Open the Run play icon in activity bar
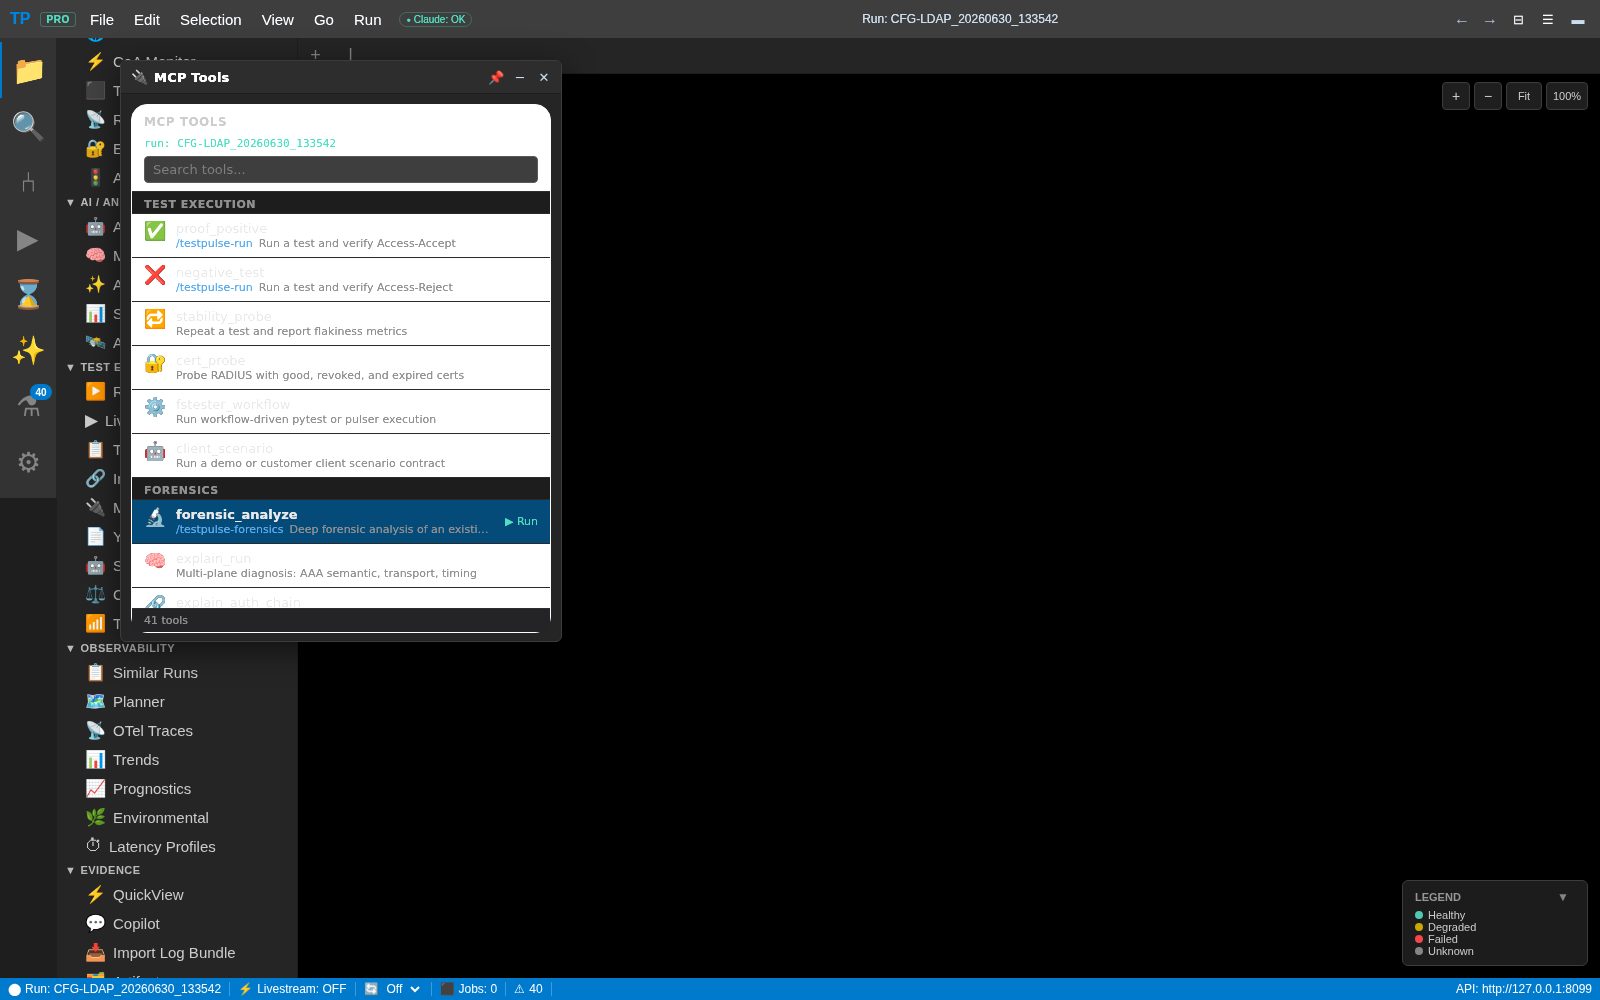The width and height of the screenshot is (1600, 1000). point(28,240)
